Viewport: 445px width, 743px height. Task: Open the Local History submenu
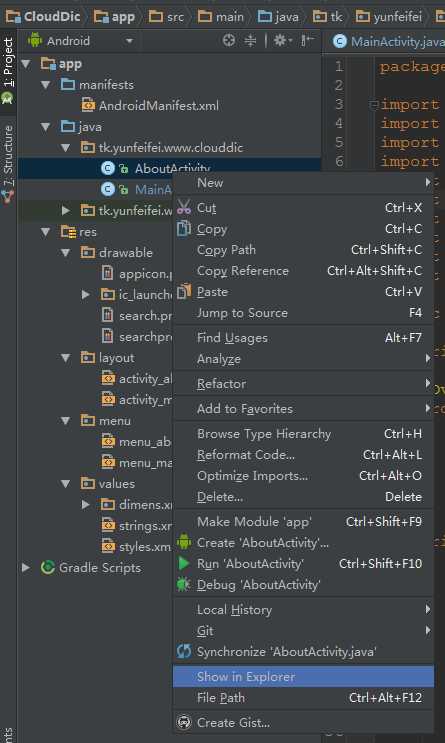click(x=303, y=609)
